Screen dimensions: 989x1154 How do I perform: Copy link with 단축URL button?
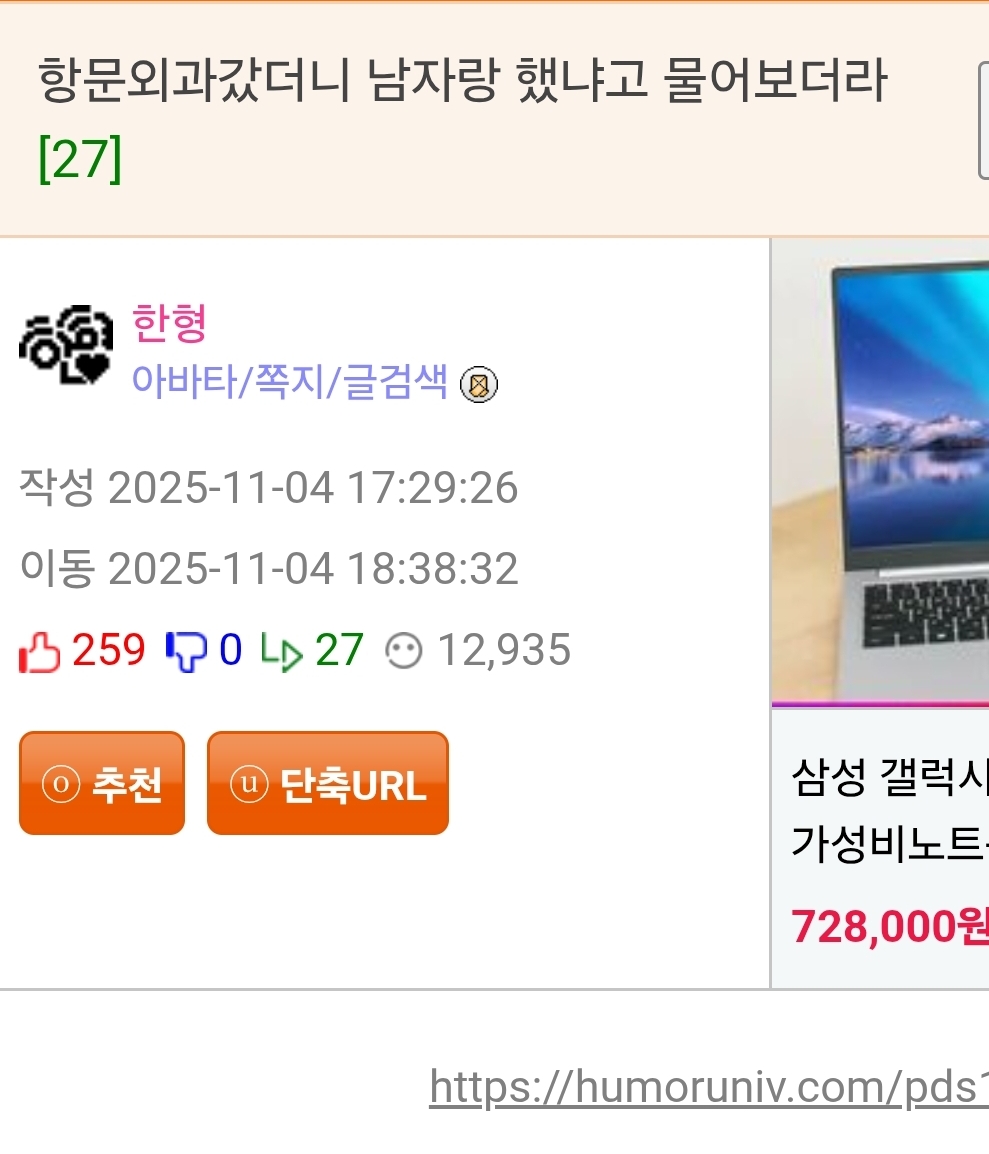[x=327, y=783]
